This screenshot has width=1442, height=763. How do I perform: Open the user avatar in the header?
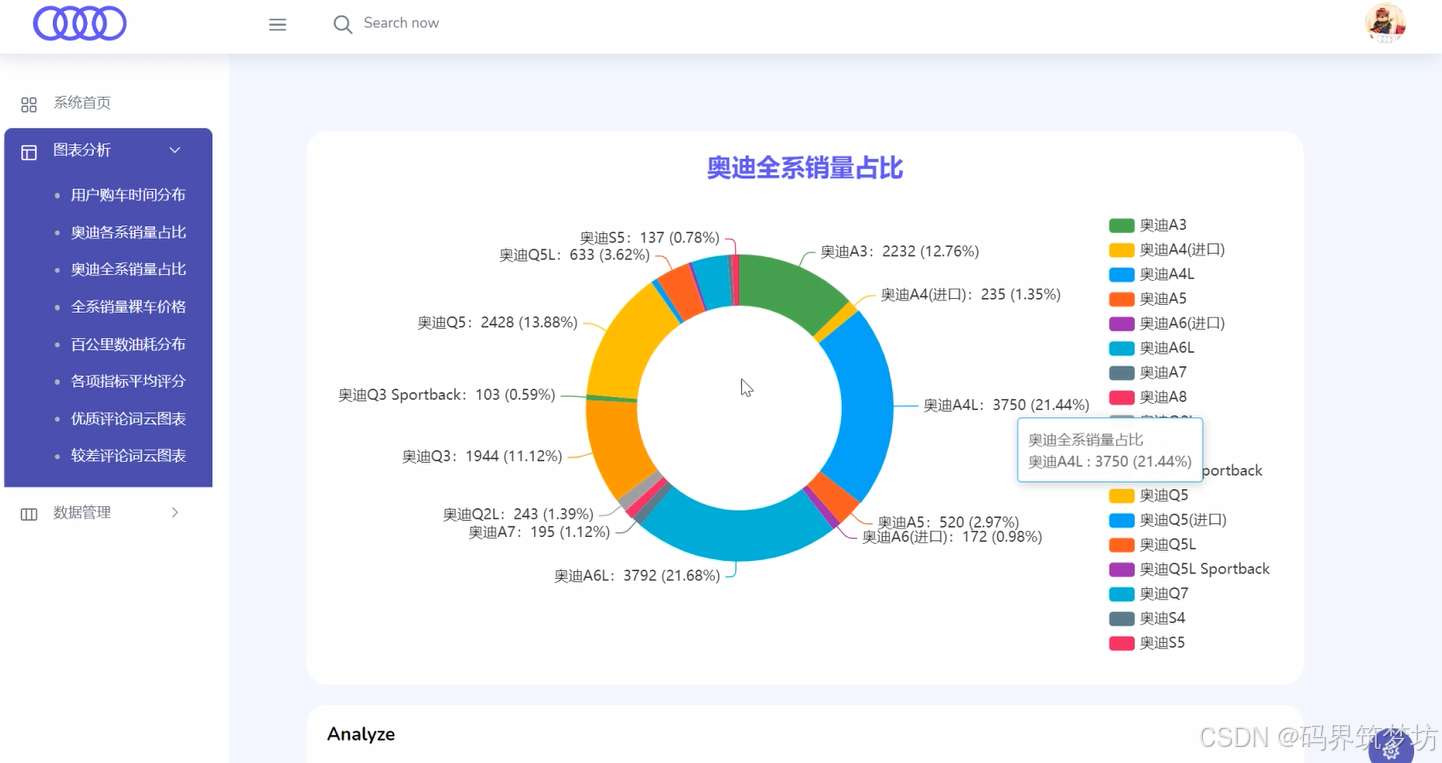pos(1385,23)
